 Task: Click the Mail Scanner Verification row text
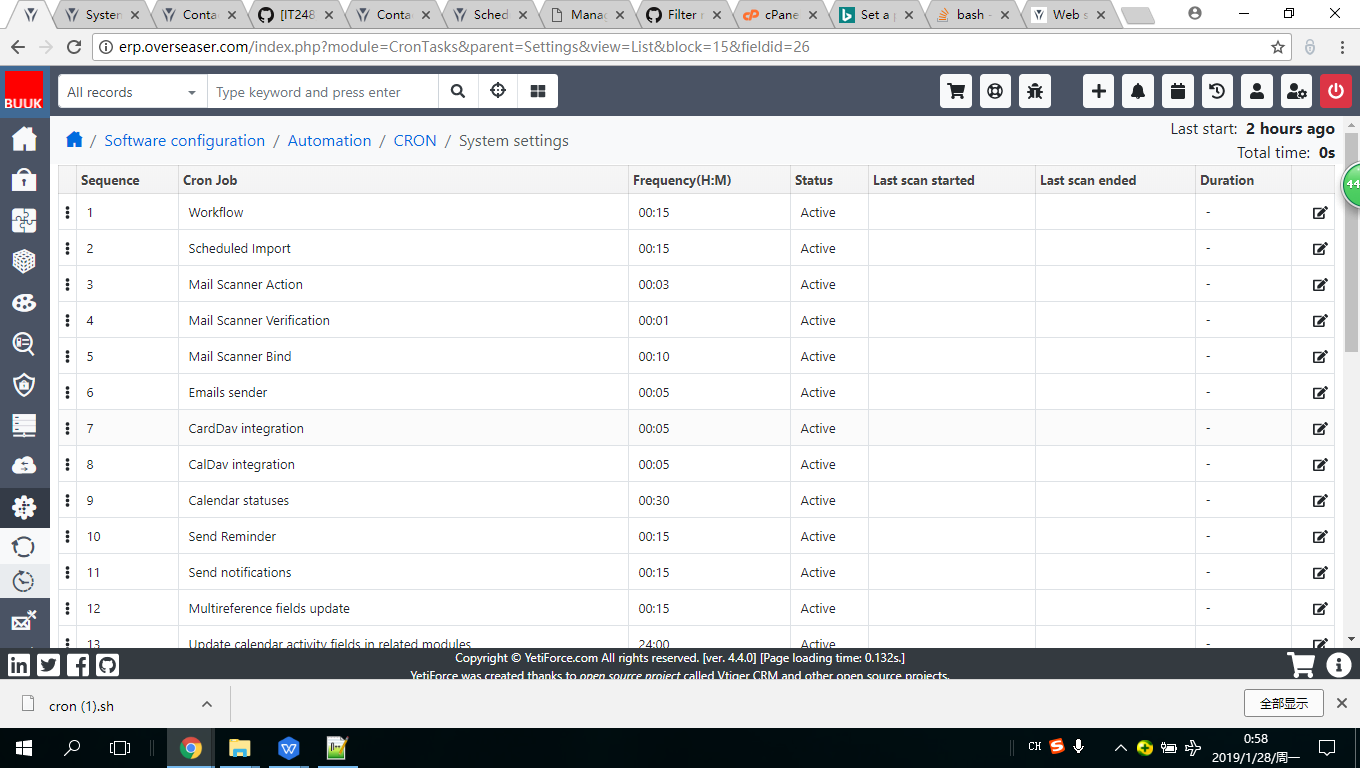coord(259,320)
